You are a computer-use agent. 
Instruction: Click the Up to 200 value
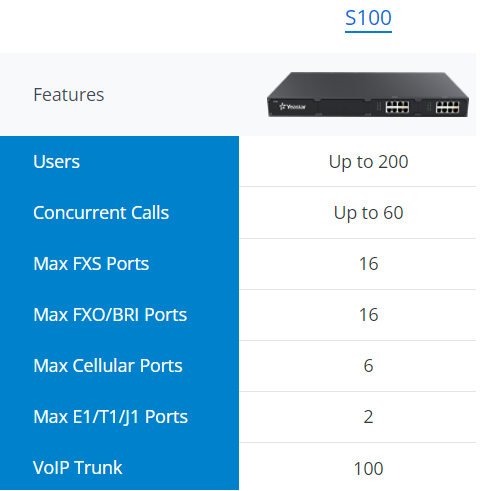(368, 162)
